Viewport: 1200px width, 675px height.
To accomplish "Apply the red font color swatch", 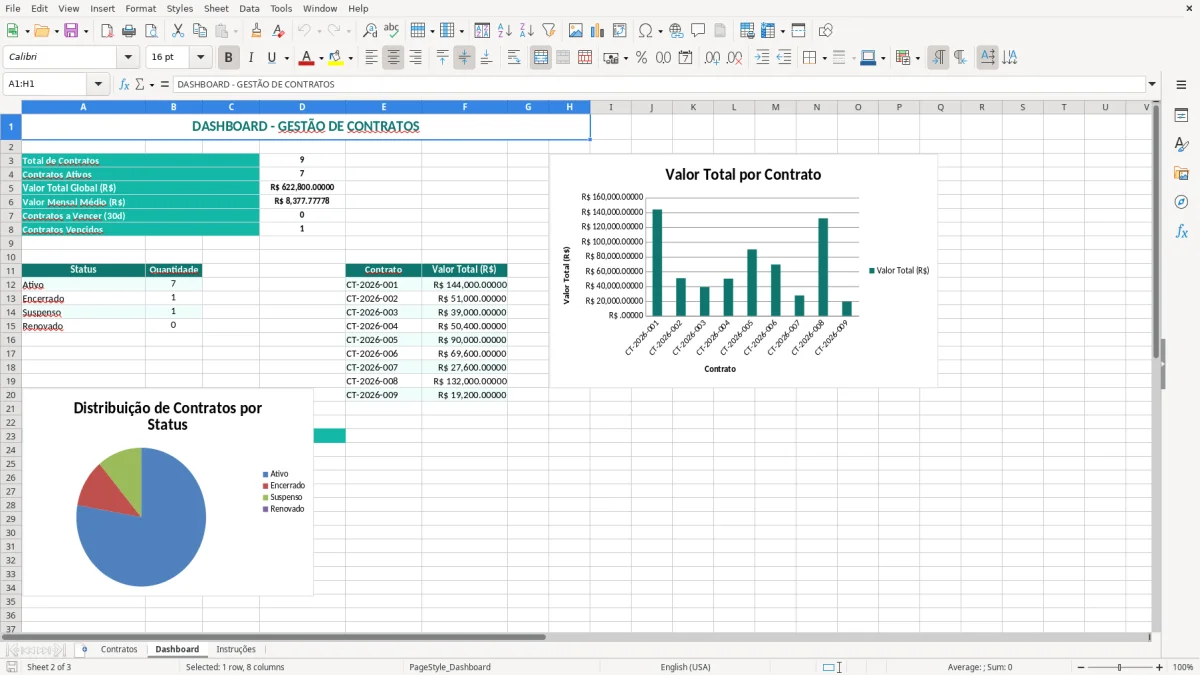I will tap(306, 58).
